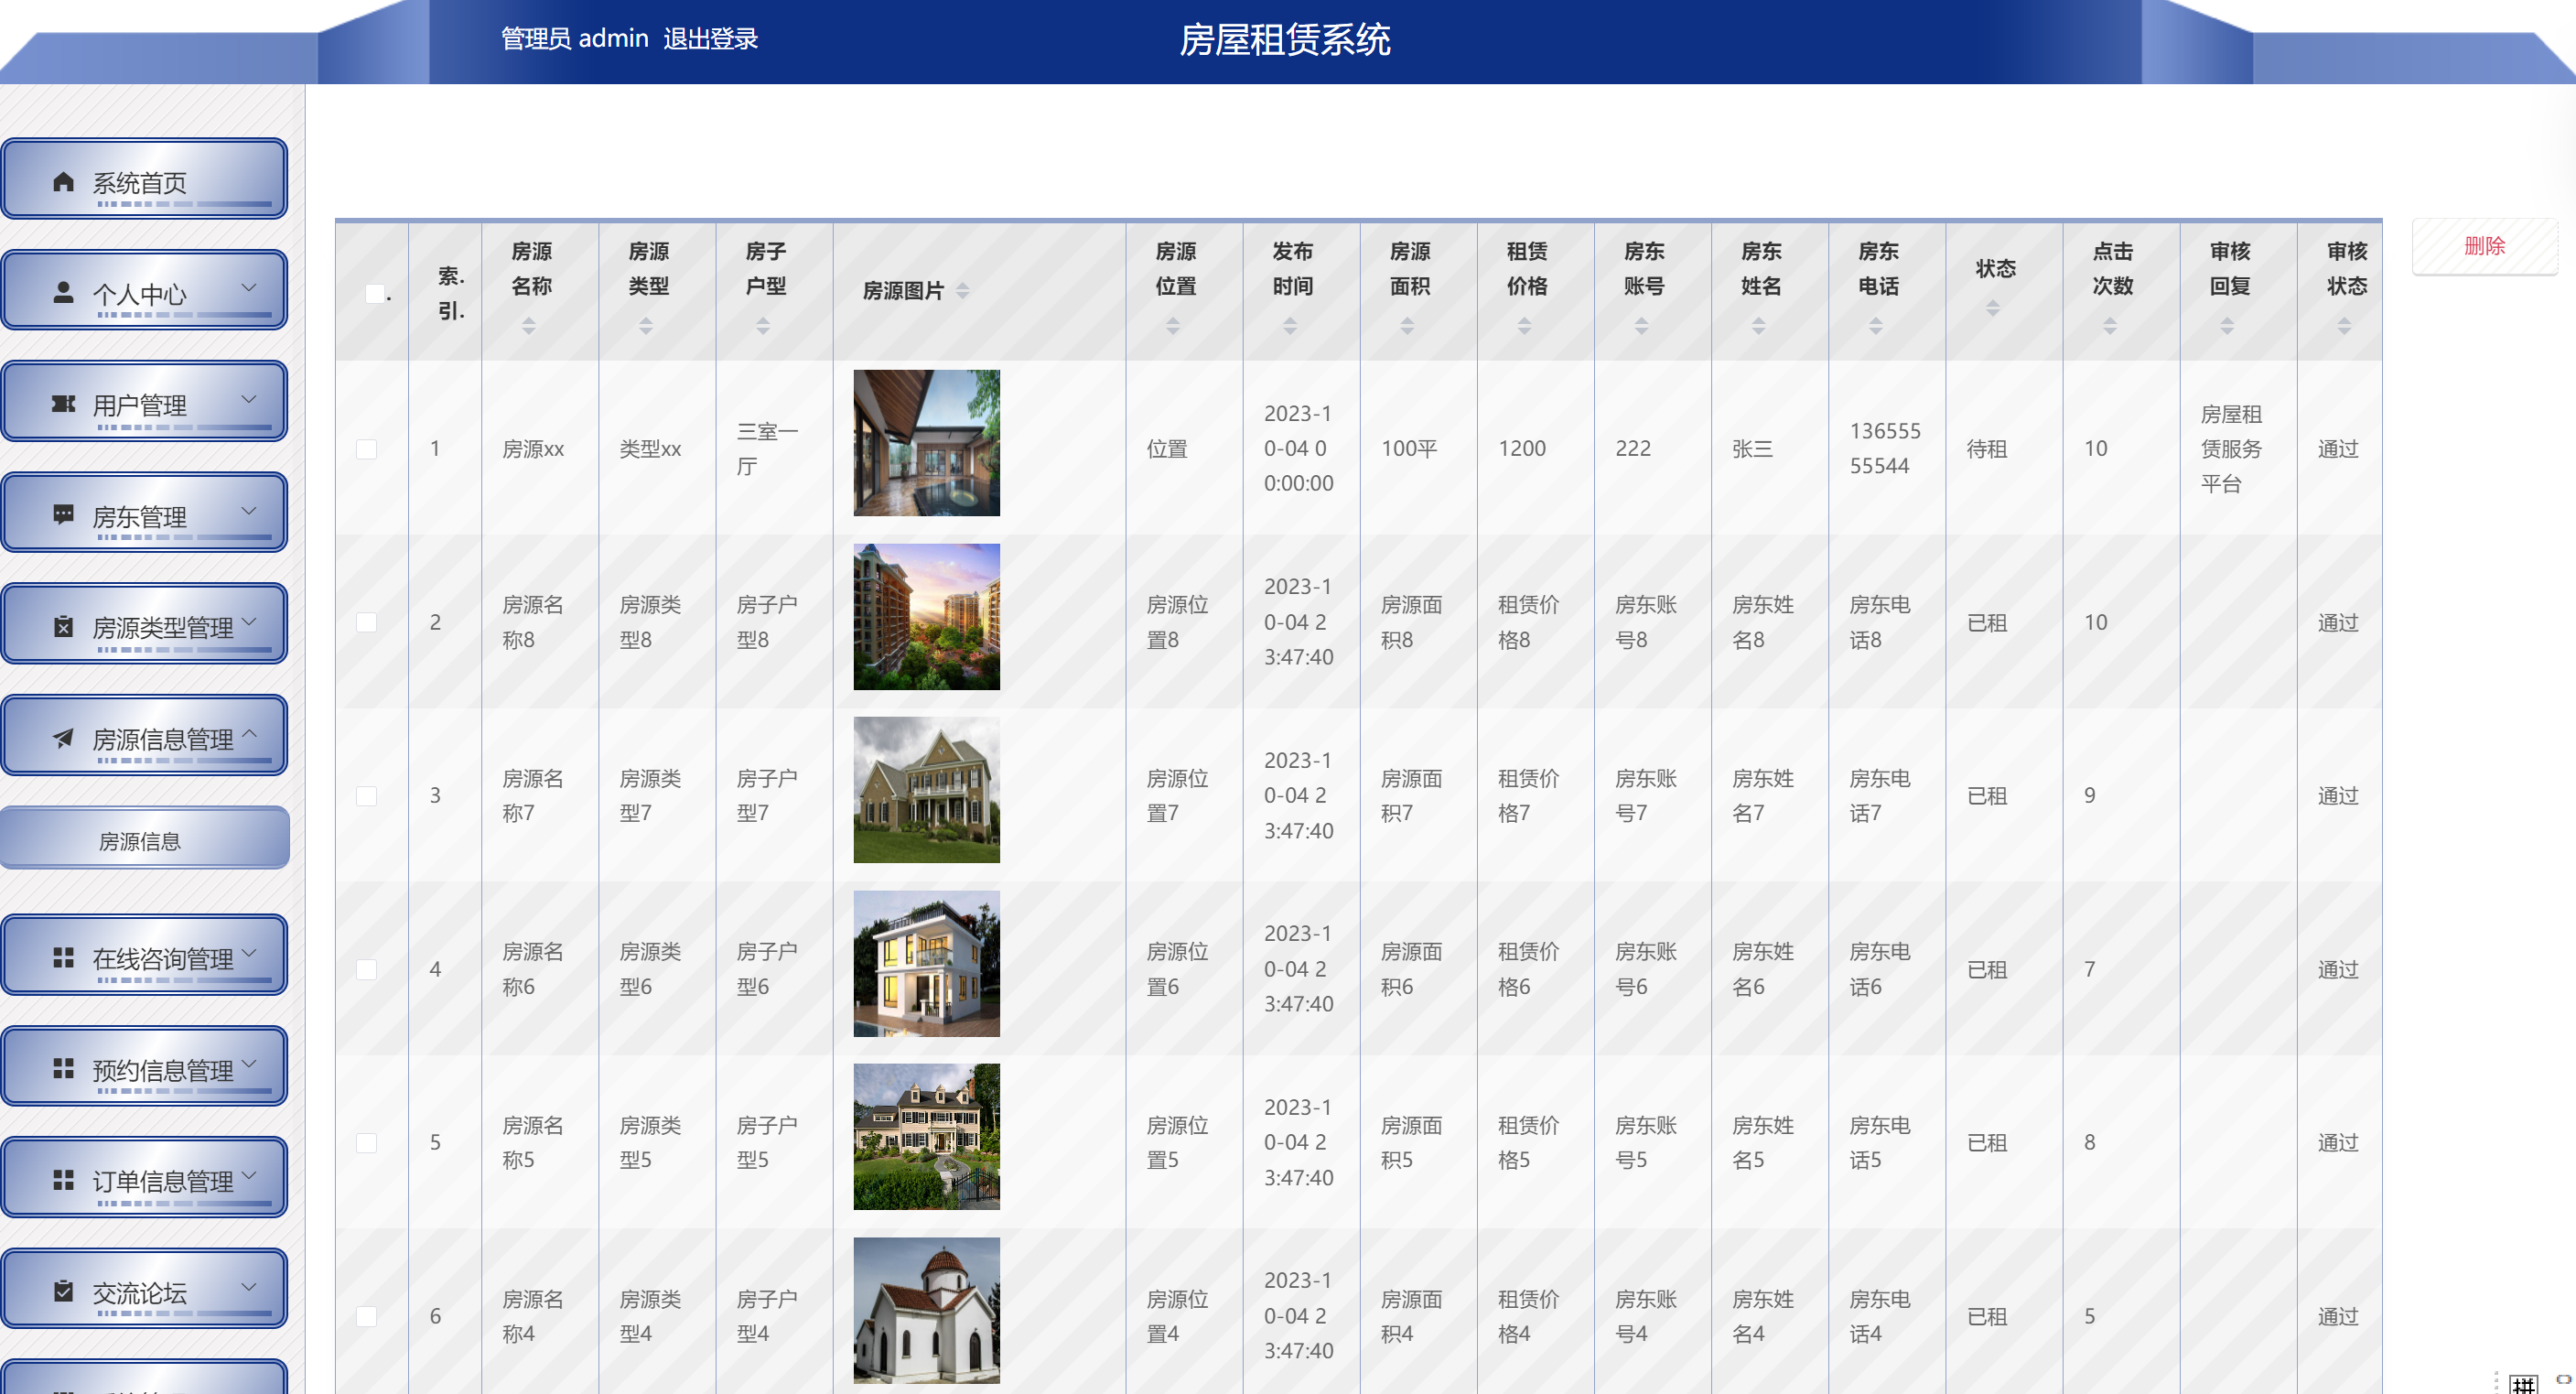The width and height of the screenshot is (2576, 1394).
Task: Sort by 房源面积 column arrows
Action: click(1407, 326)
